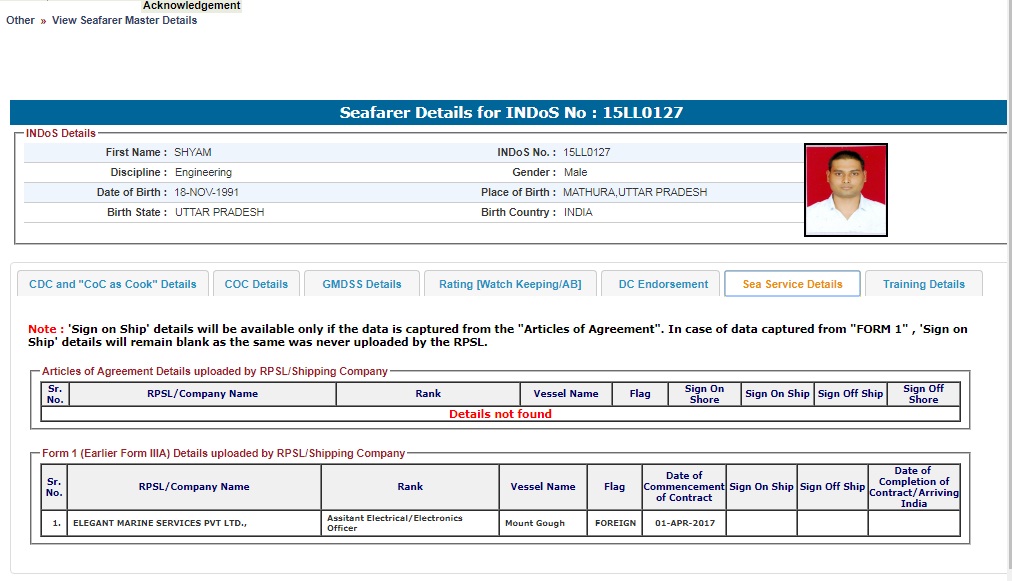
Task: Switch to the DC Endorsement tab
Action: 663,284
